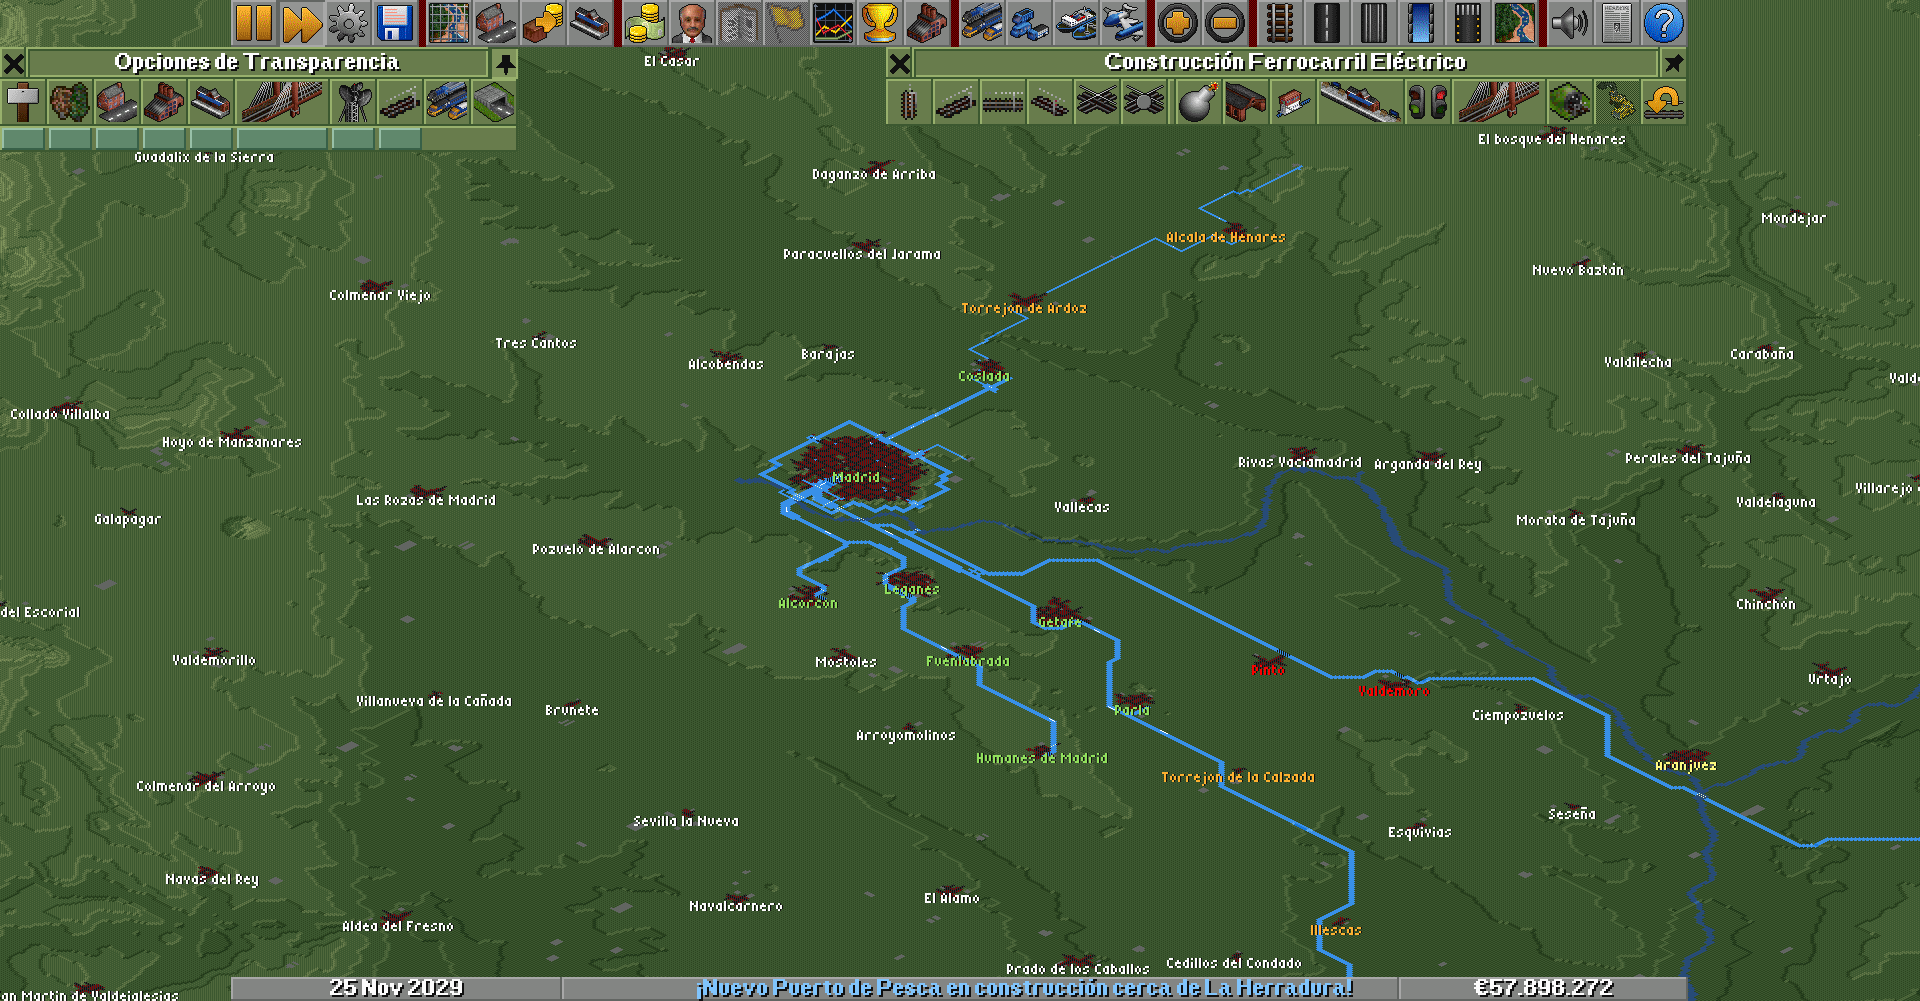
Task: Build a railway bridge
Action: (x=1498, y=102)
